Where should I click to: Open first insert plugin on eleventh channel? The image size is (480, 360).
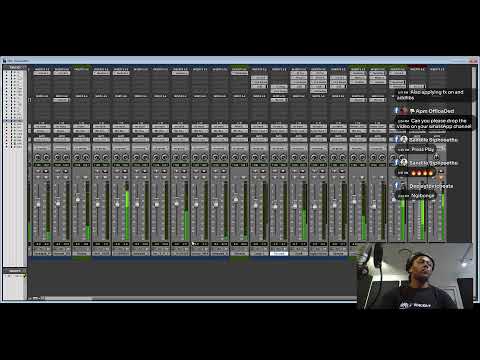pyautogui.click(x=239, y=73)
